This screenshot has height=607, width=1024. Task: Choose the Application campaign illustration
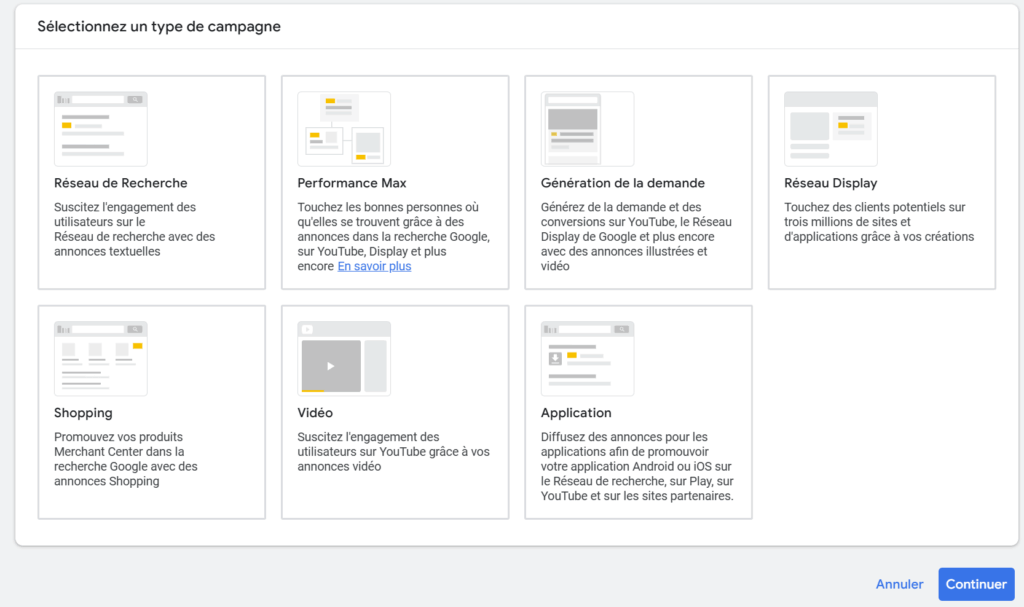coord(587,359)
